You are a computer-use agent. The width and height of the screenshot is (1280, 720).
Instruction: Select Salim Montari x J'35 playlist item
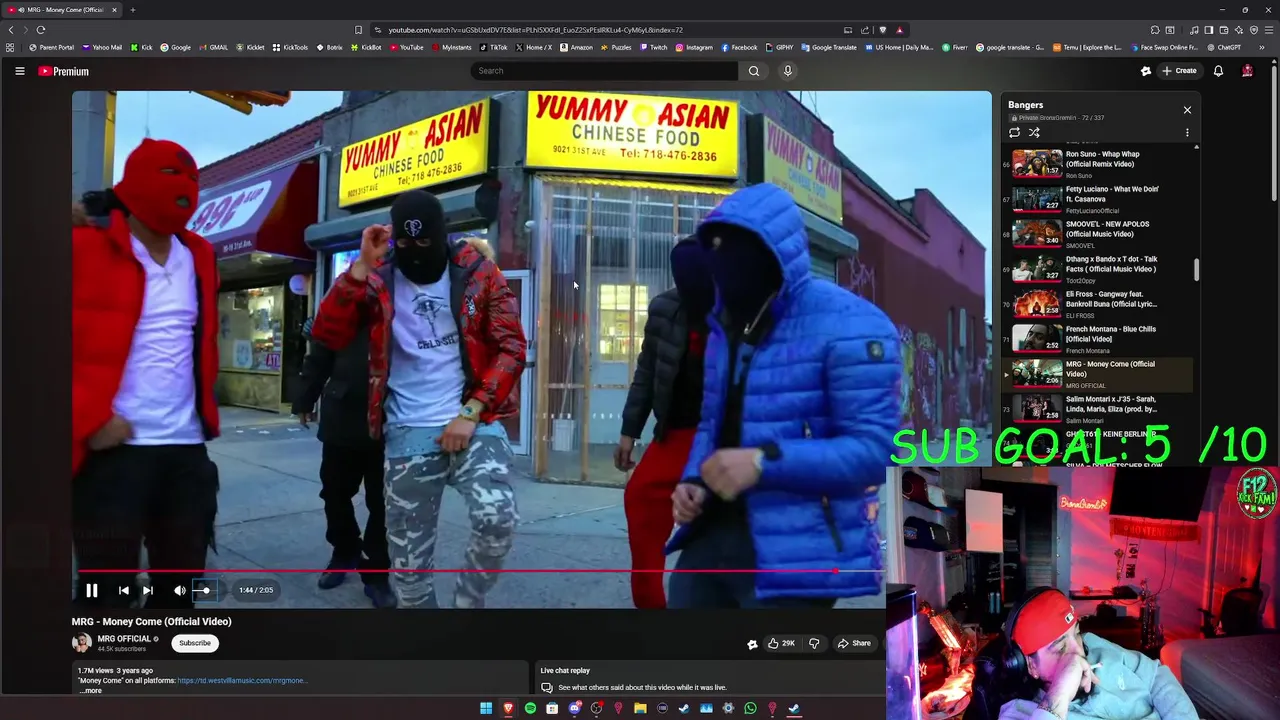click(1097, 408)
